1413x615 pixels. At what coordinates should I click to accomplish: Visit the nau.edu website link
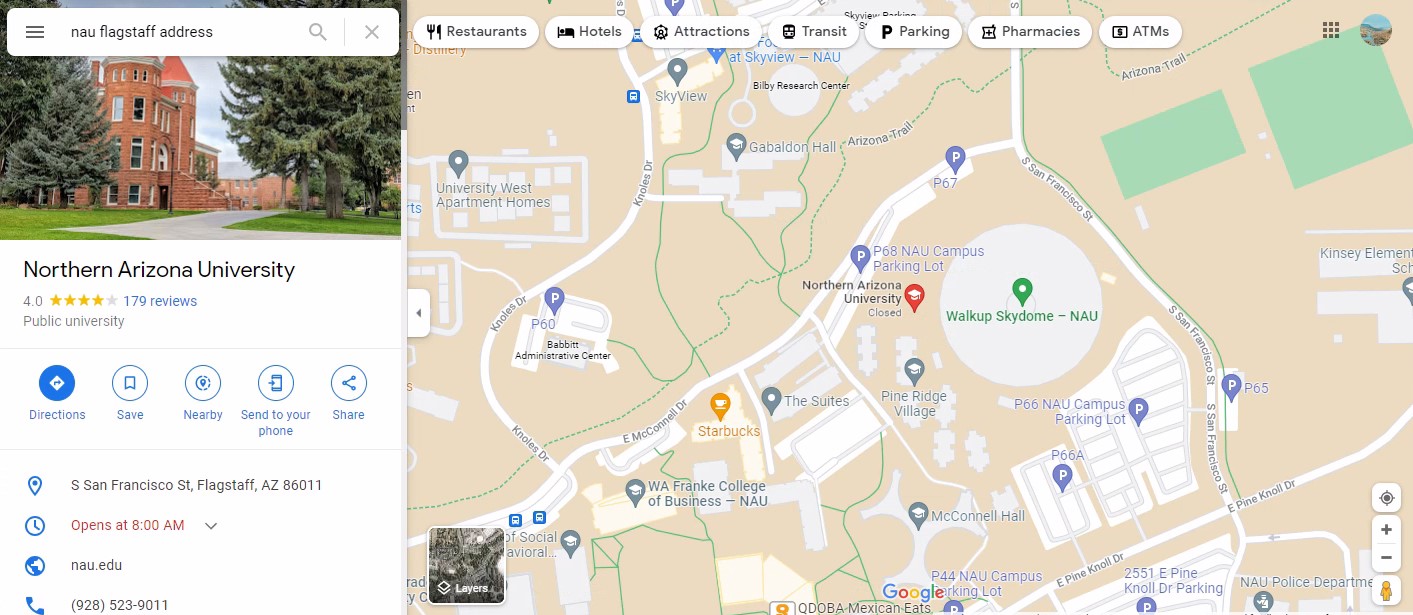click(x=97, y=565)
